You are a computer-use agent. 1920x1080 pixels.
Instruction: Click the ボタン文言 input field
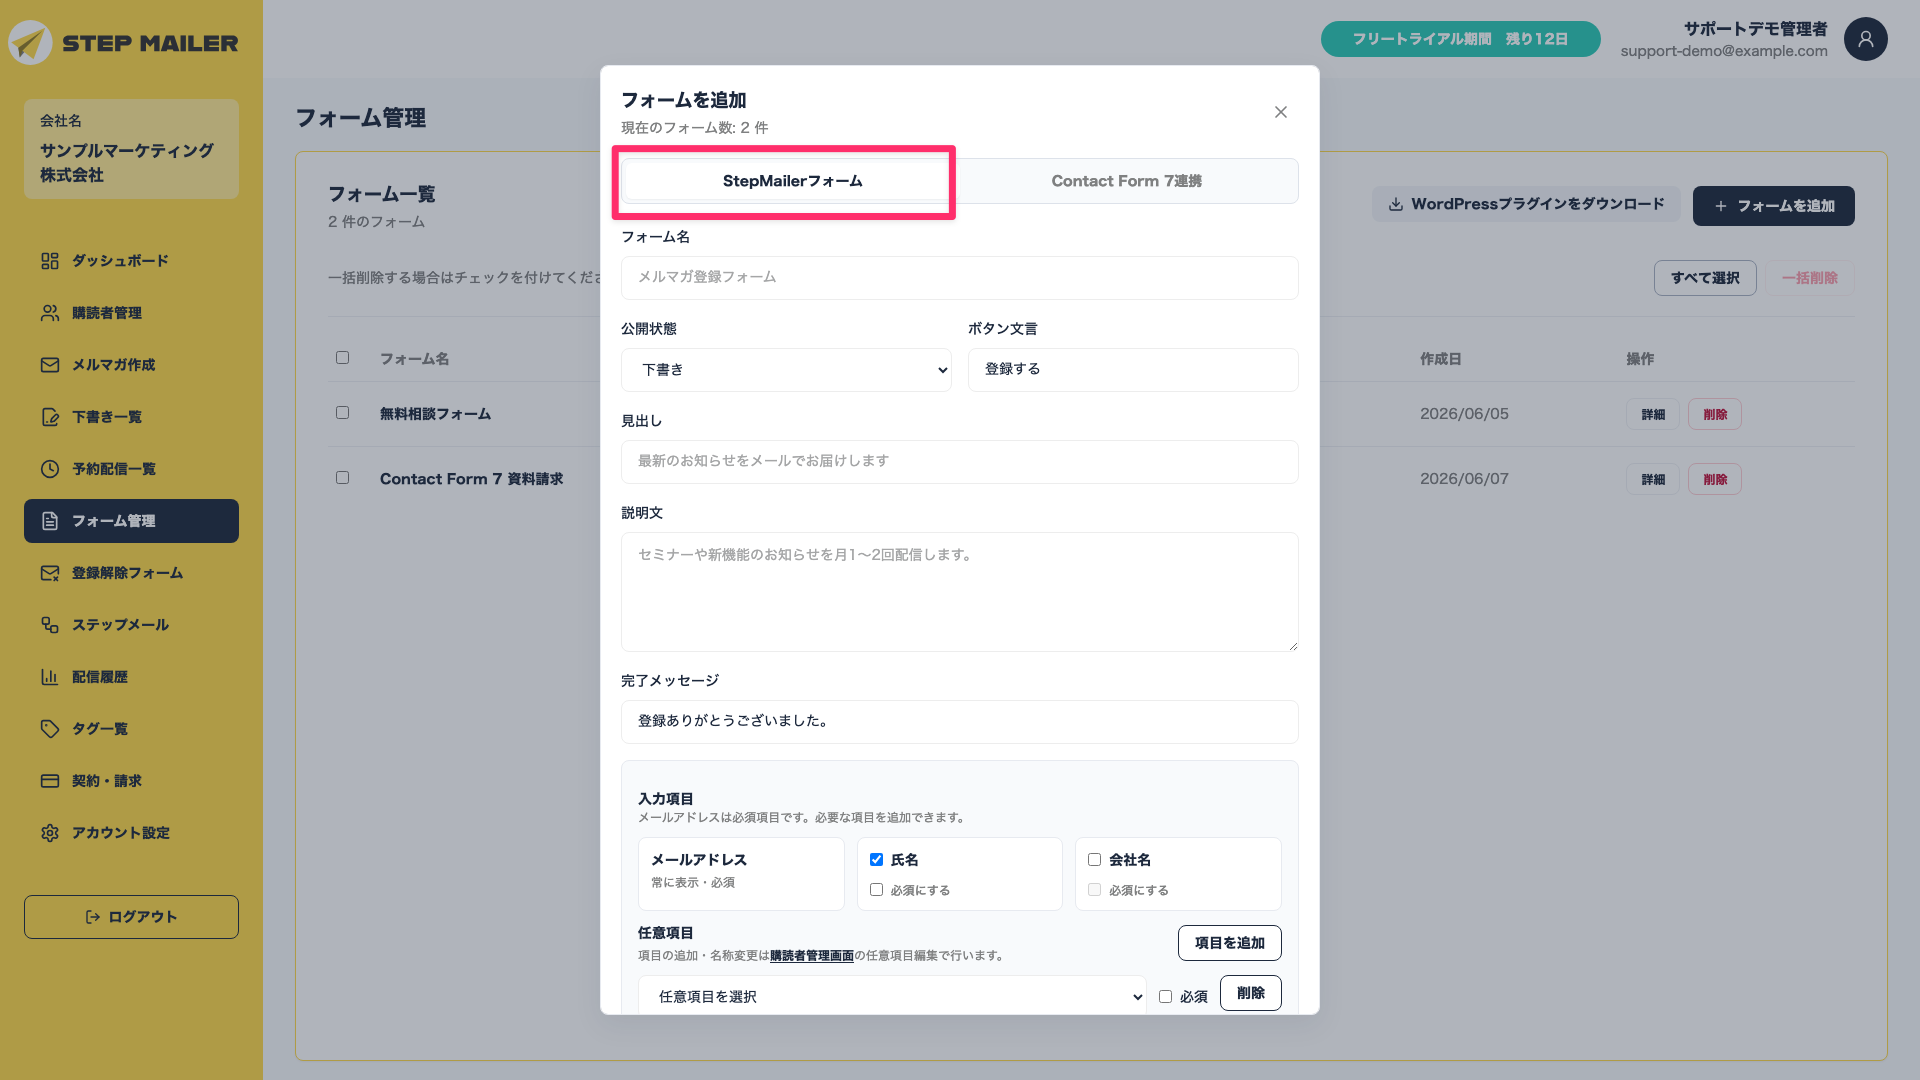point(1133,370)
